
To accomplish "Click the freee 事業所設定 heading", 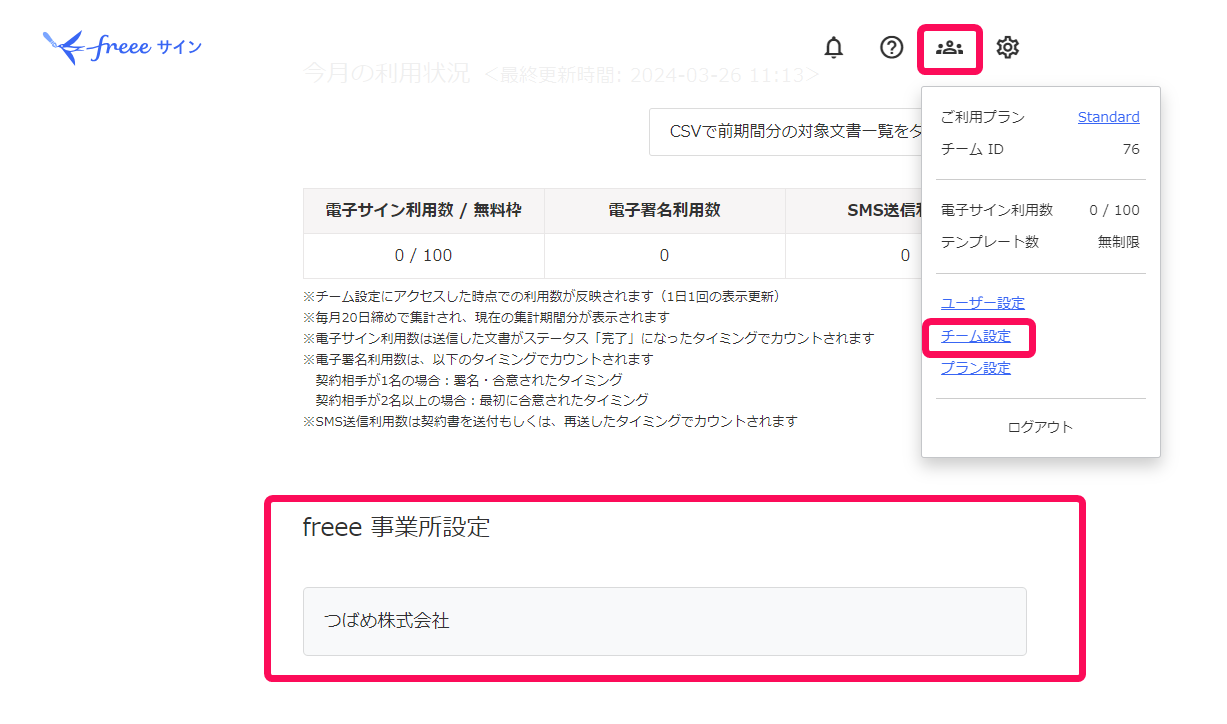I will [397, 527].
